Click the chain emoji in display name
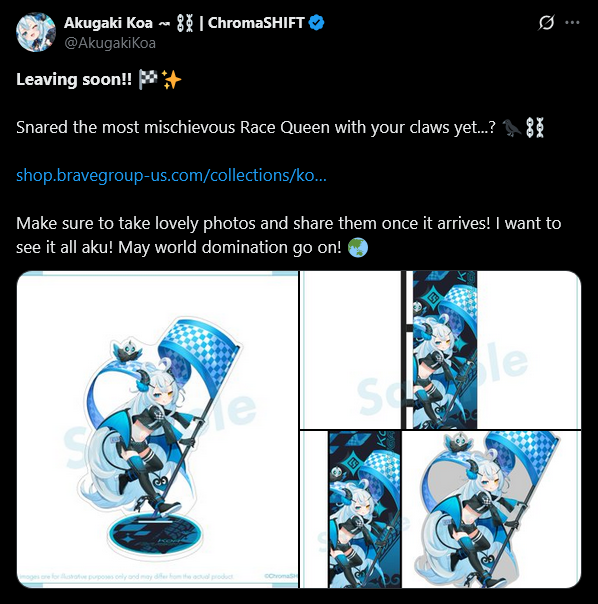598x604 pixels. click(184, 23)
